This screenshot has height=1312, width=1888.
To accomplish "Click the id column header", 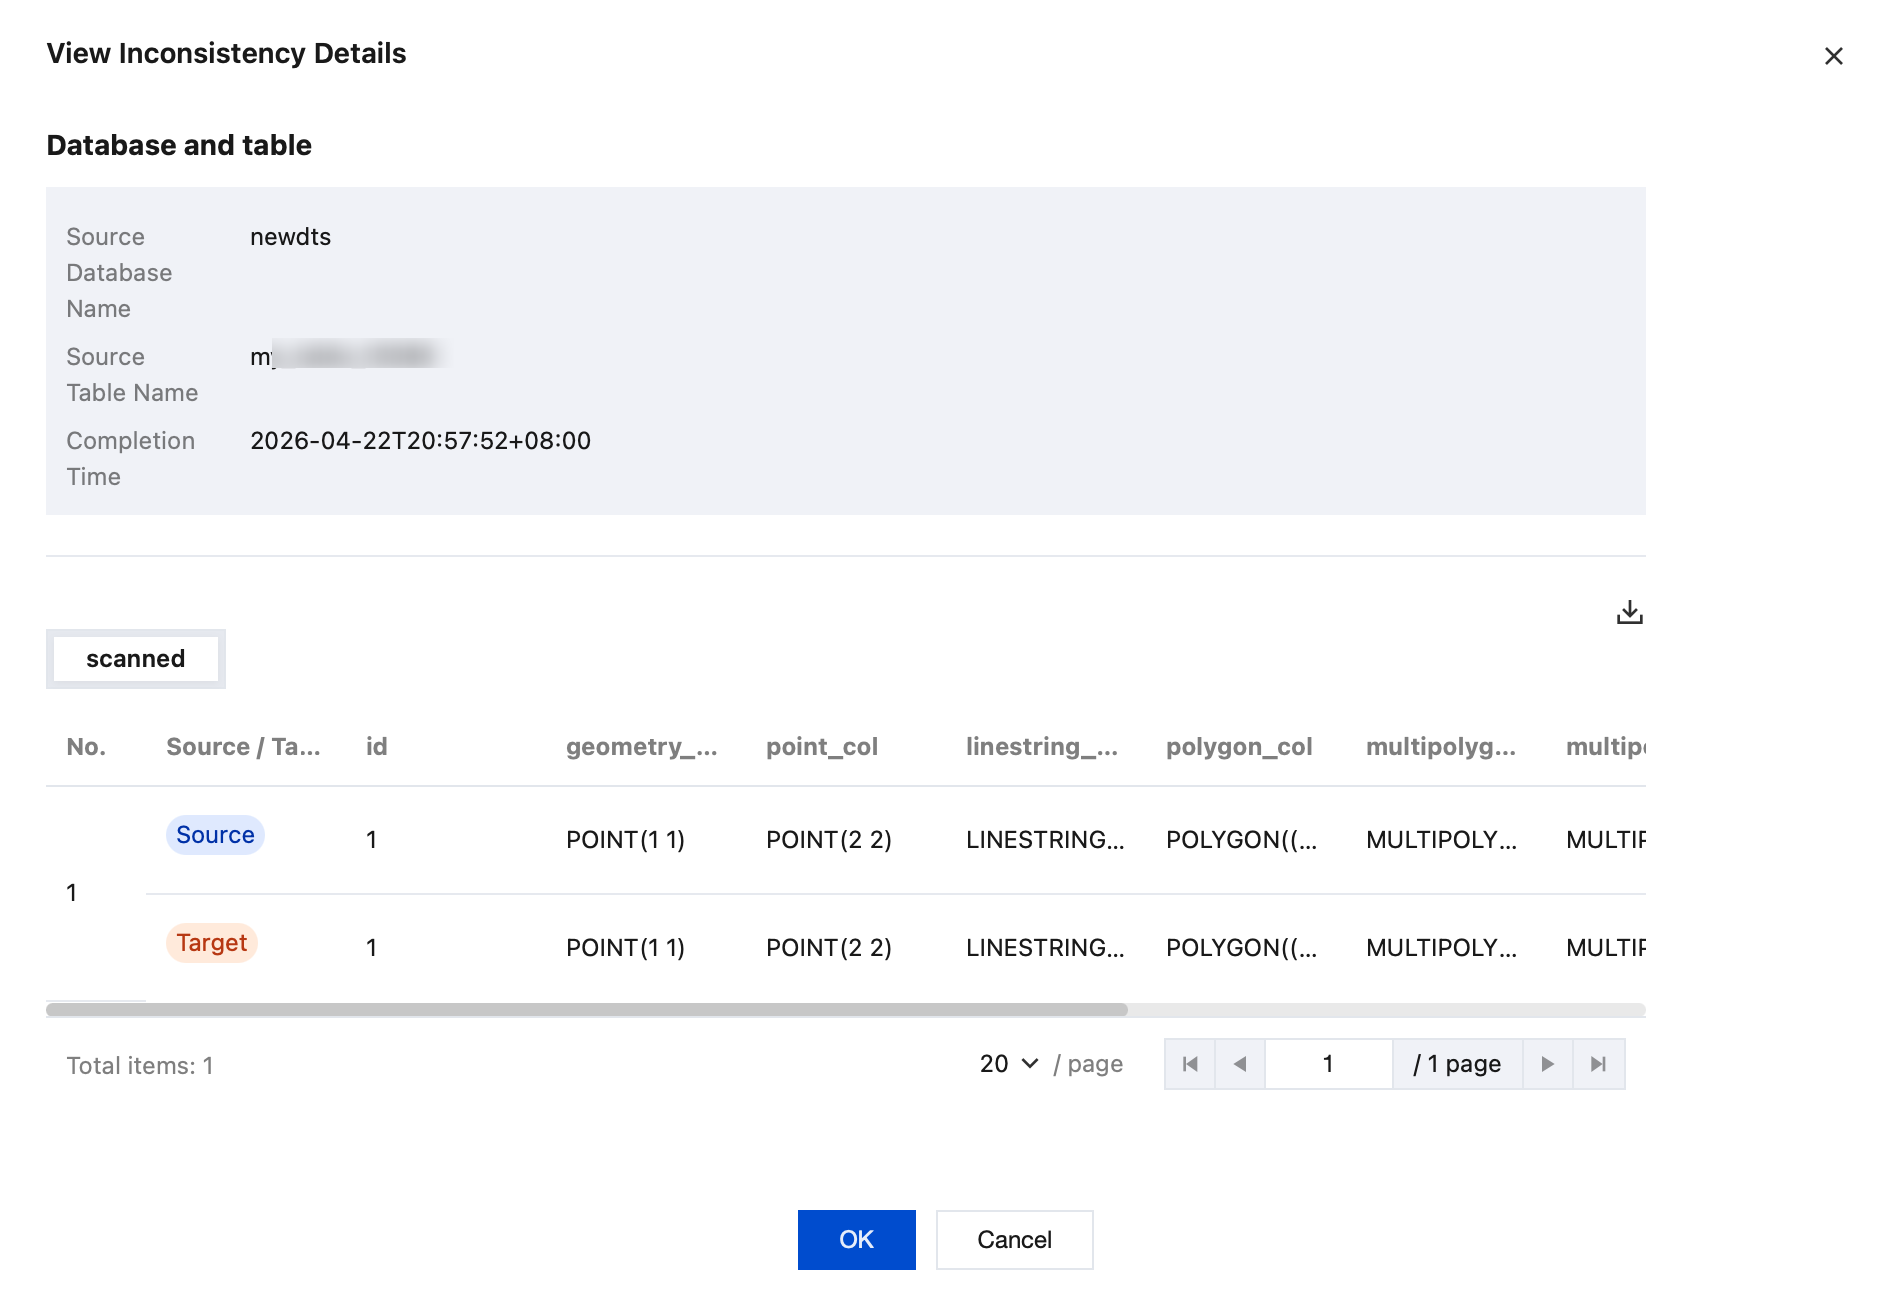I will point(376,747).
